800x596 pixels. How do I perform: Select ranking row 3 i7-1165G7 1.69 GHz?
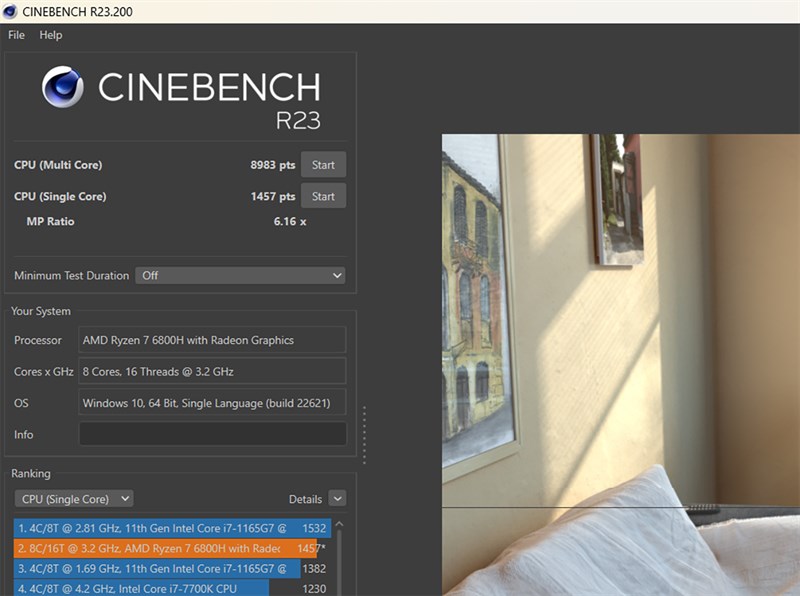click(x=172, y=568)
